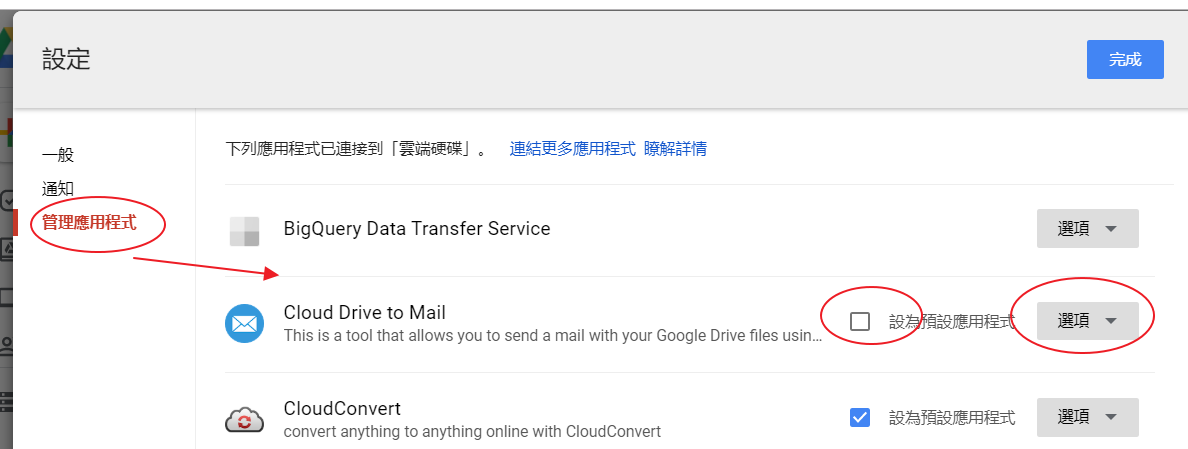The image size is (1188, 449).
Task: Click 設為預設應用程式 label beside CloudConvert
Action: click(x=951, y=418)
